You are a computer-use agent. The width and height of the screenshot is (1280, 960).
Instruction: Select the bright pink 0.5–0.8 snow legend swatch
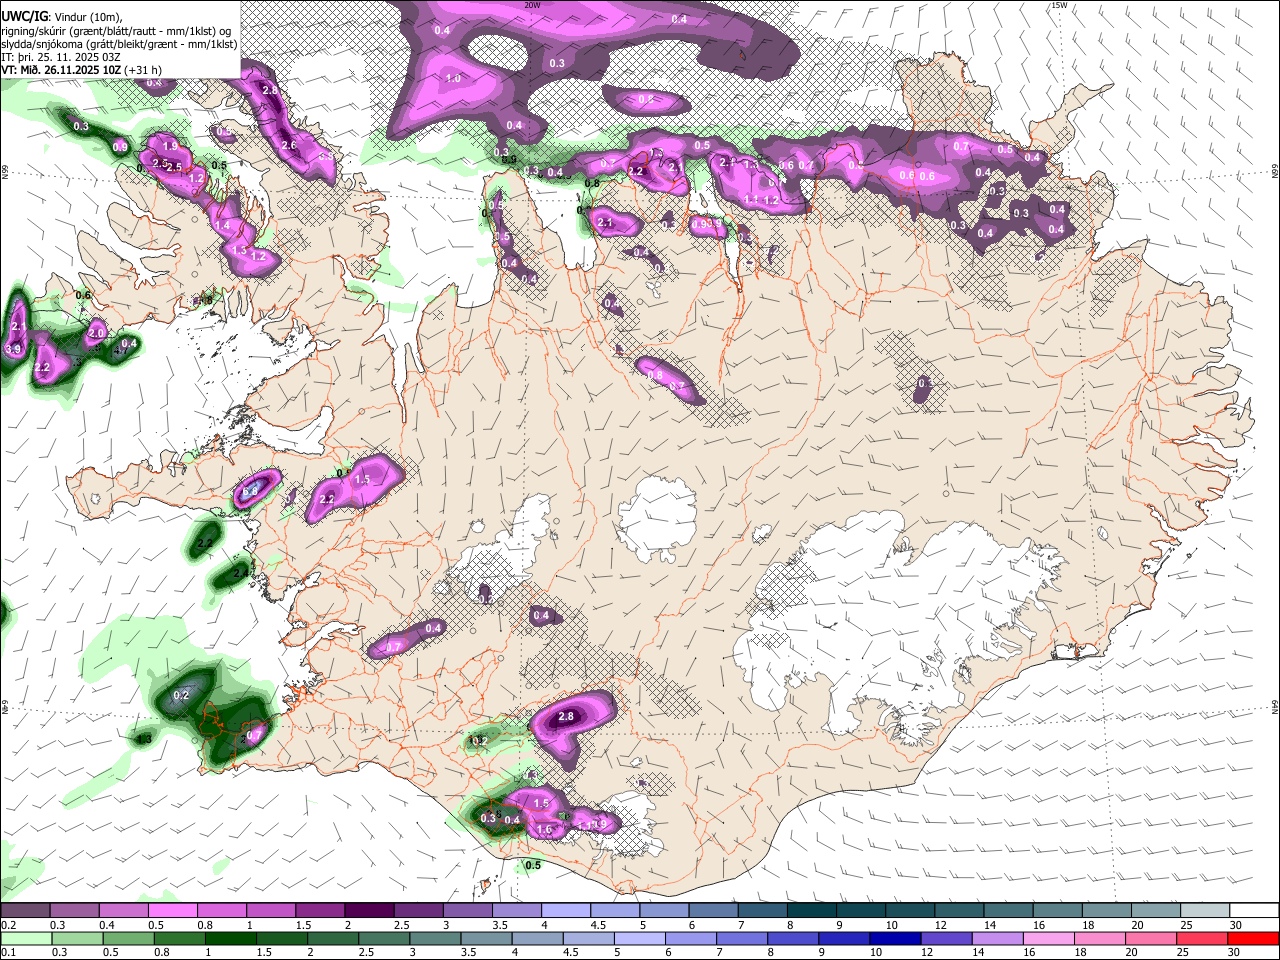point(172,911)
